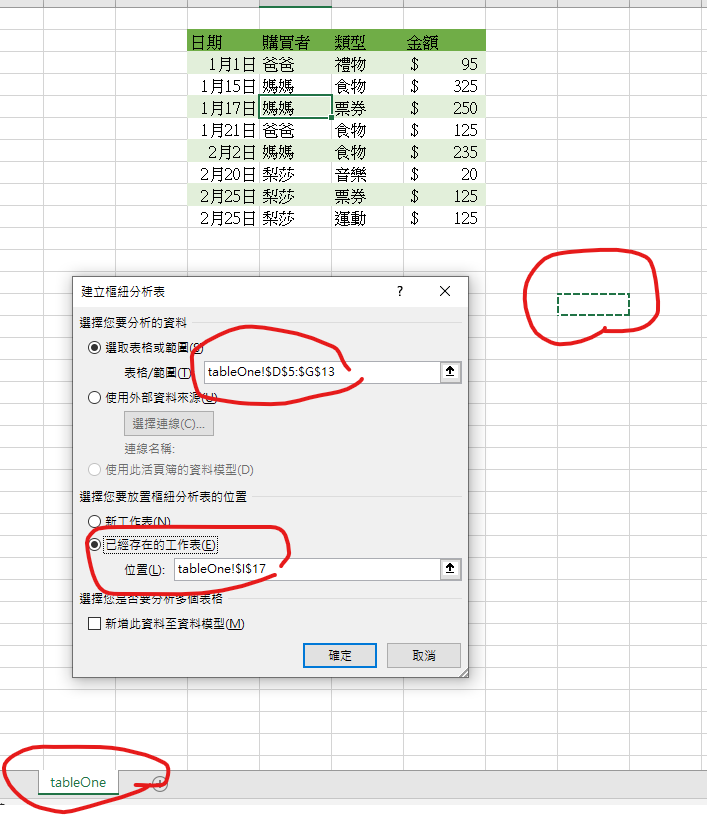Image resolution: width=707 pixels, height=815 pixels.
Task: Click the 表格/範圍 input field
Action: [x=320, y=372]
